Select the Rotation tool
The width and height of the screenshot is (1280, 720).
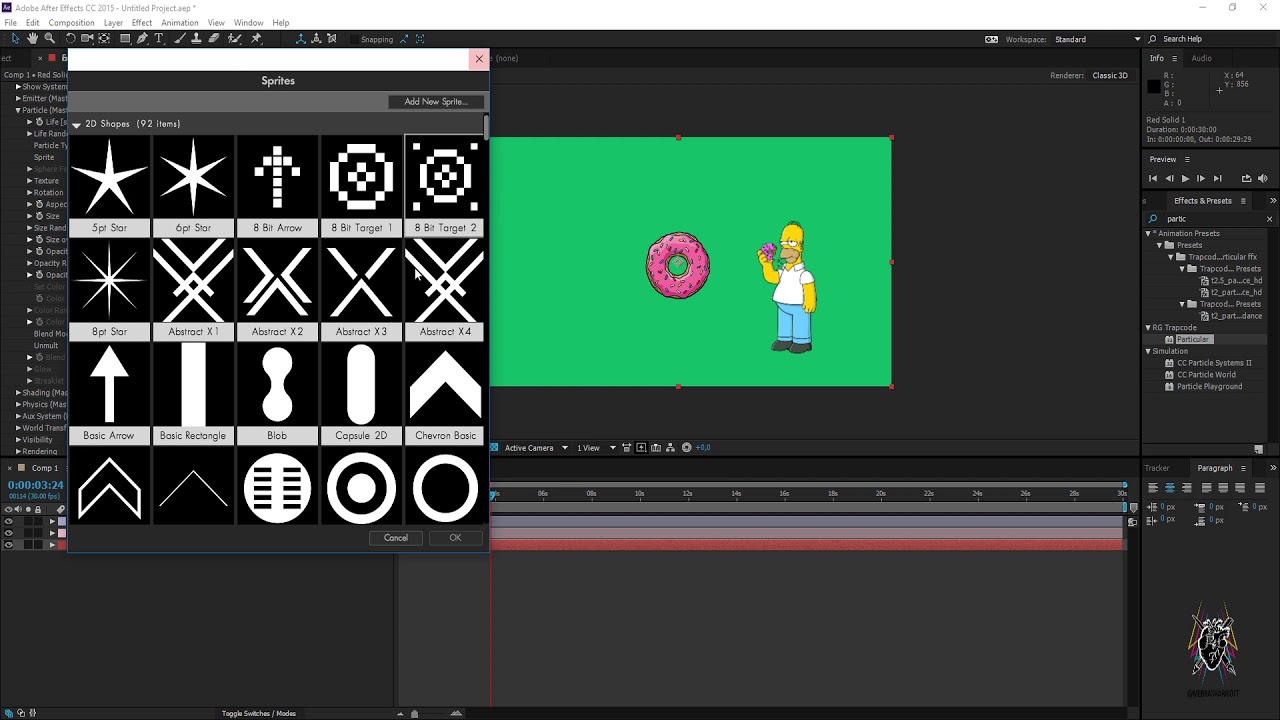coord(70,39)
